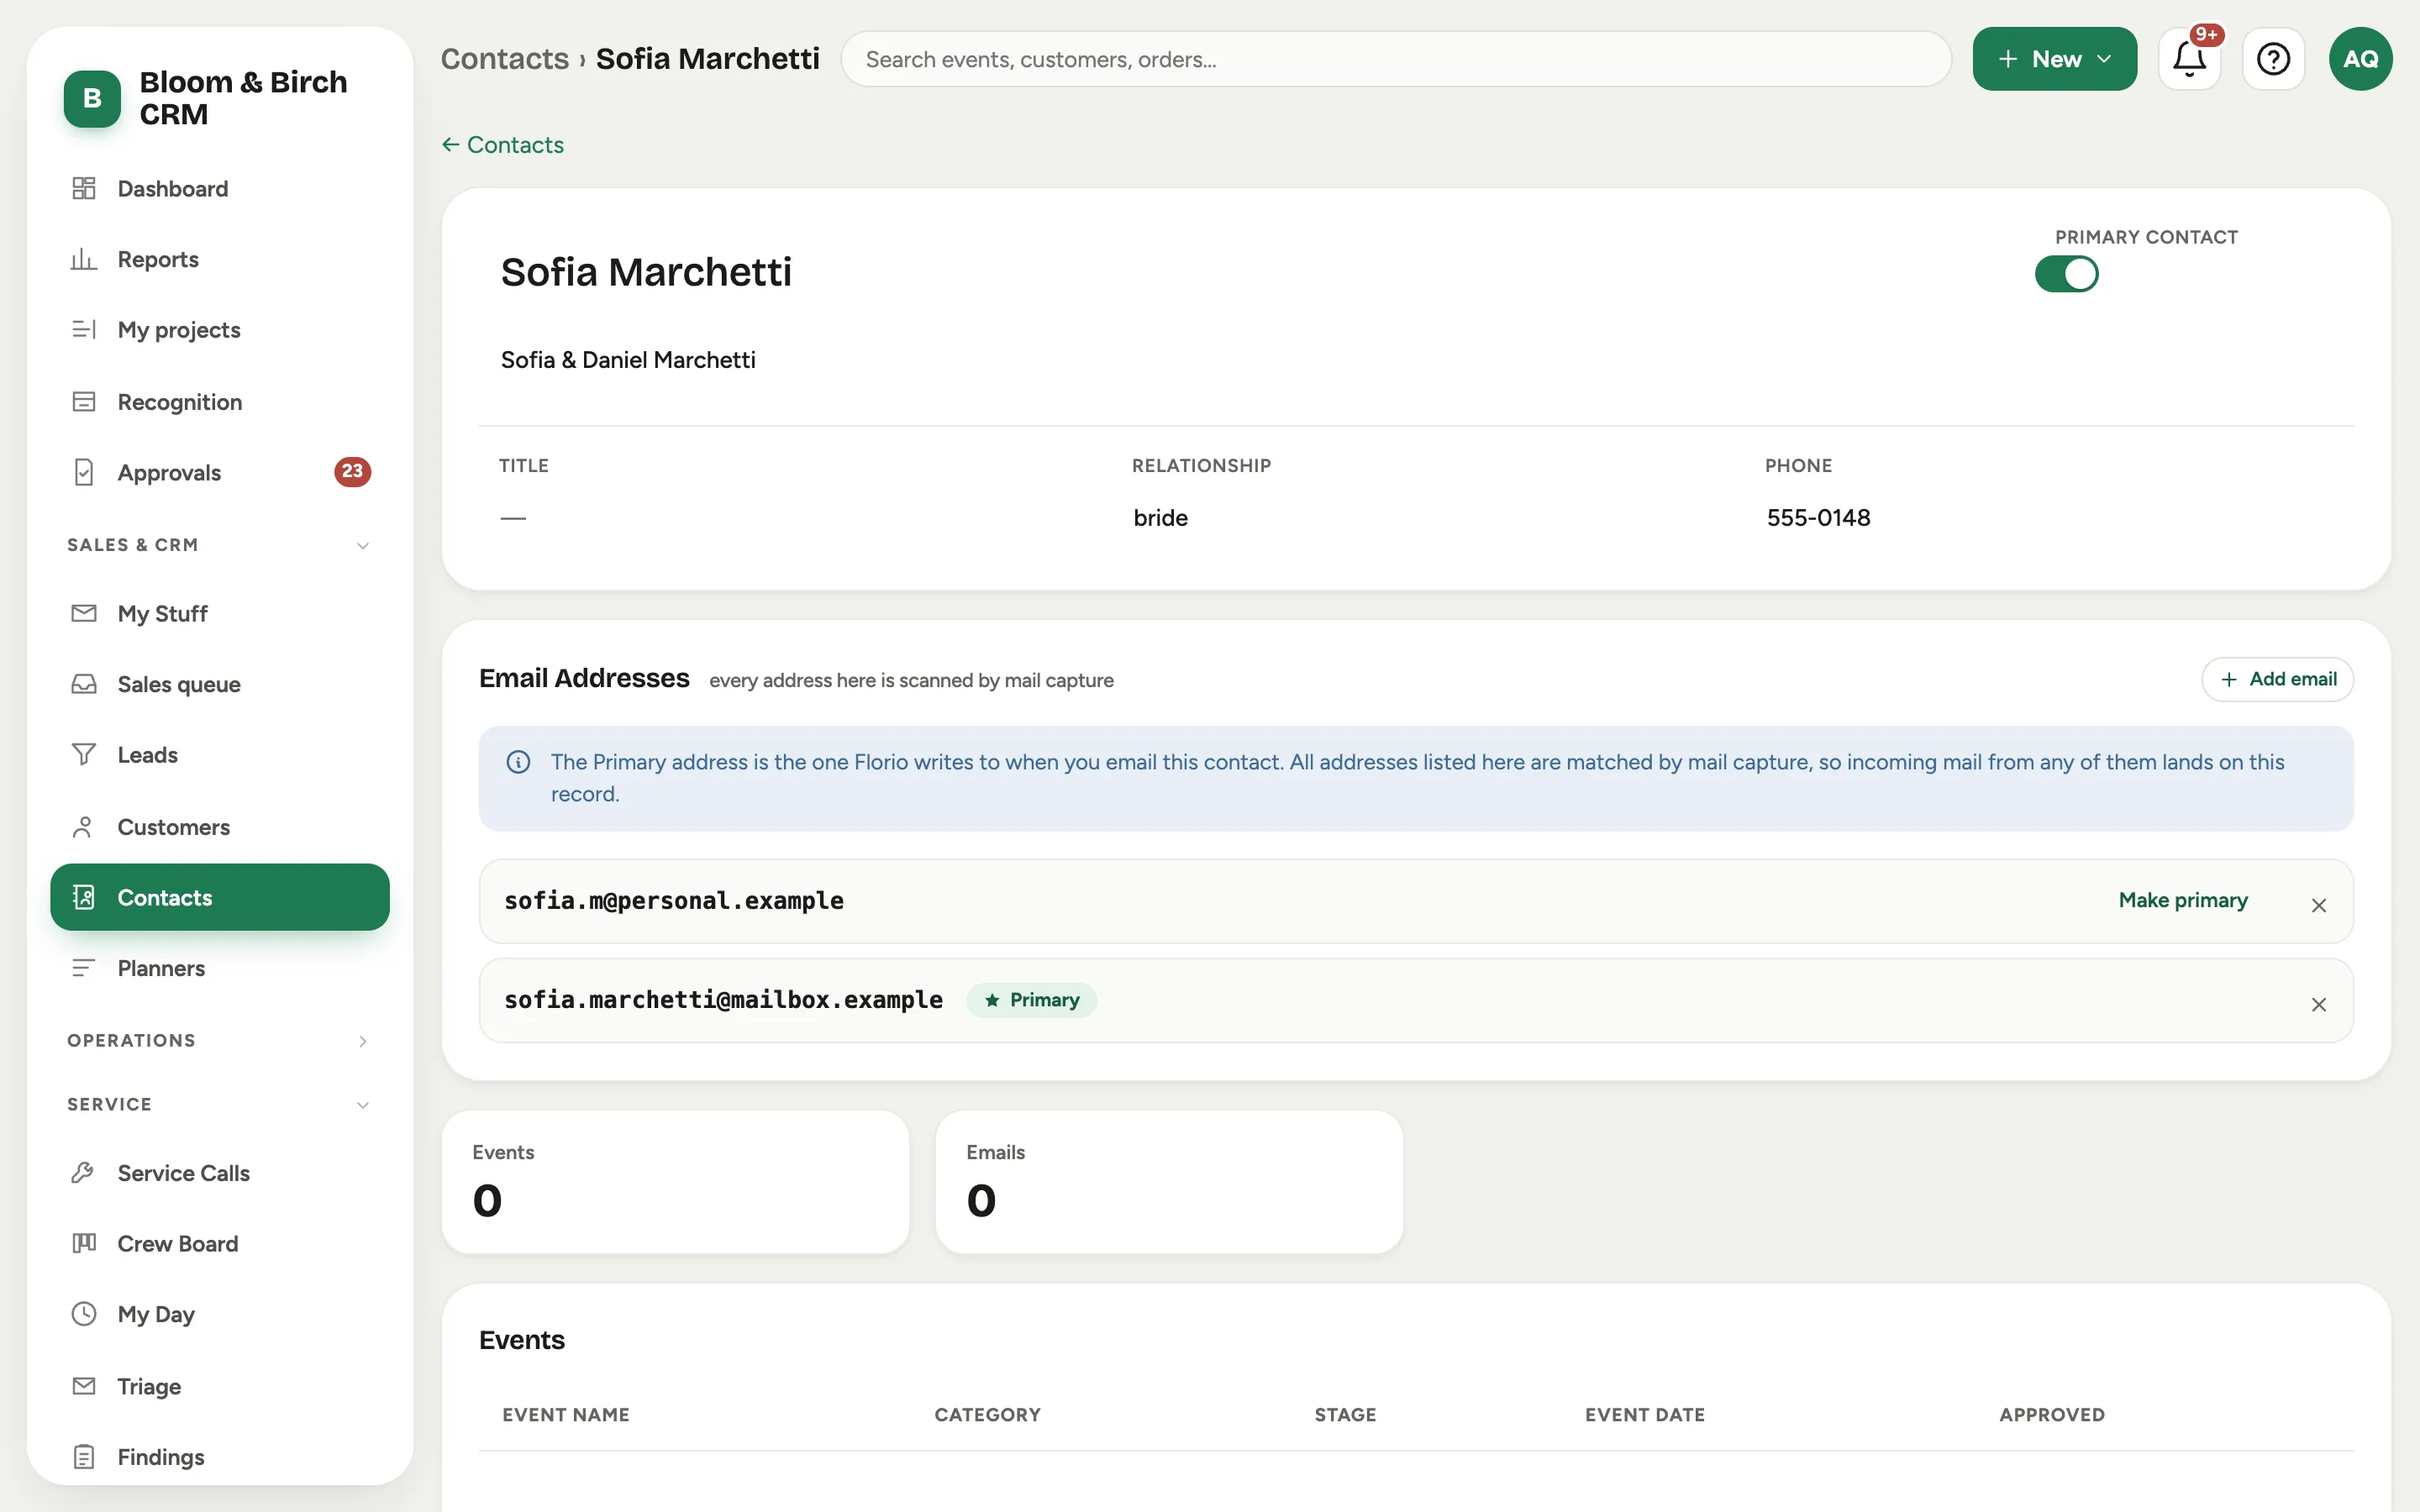Click the Primary star badge
2420x1512 pixels.
pos(1031,1000)
